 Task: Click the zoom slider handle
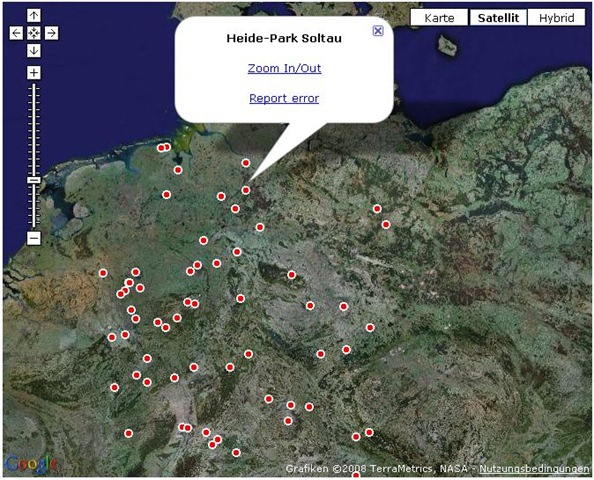tap(34, 180)
